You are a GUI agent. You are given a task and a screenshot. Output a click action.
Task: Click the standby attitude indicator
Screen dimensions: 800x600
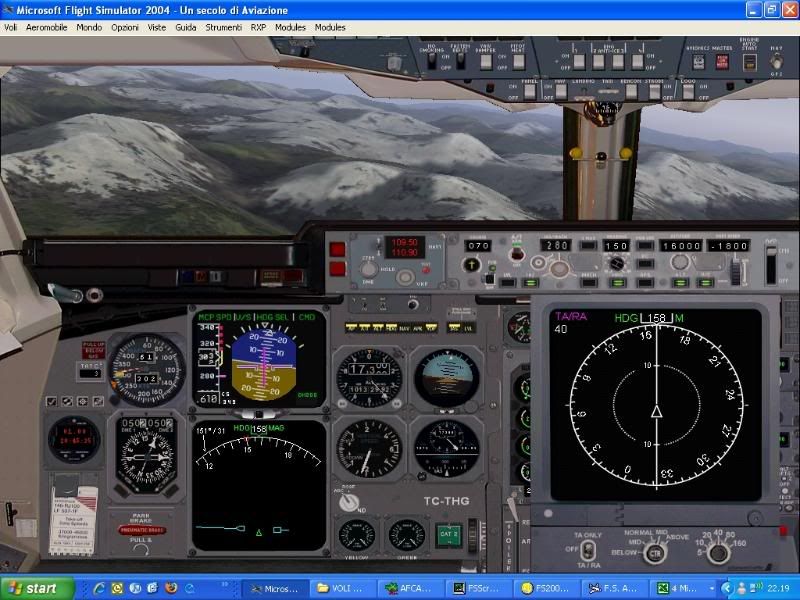446,378
